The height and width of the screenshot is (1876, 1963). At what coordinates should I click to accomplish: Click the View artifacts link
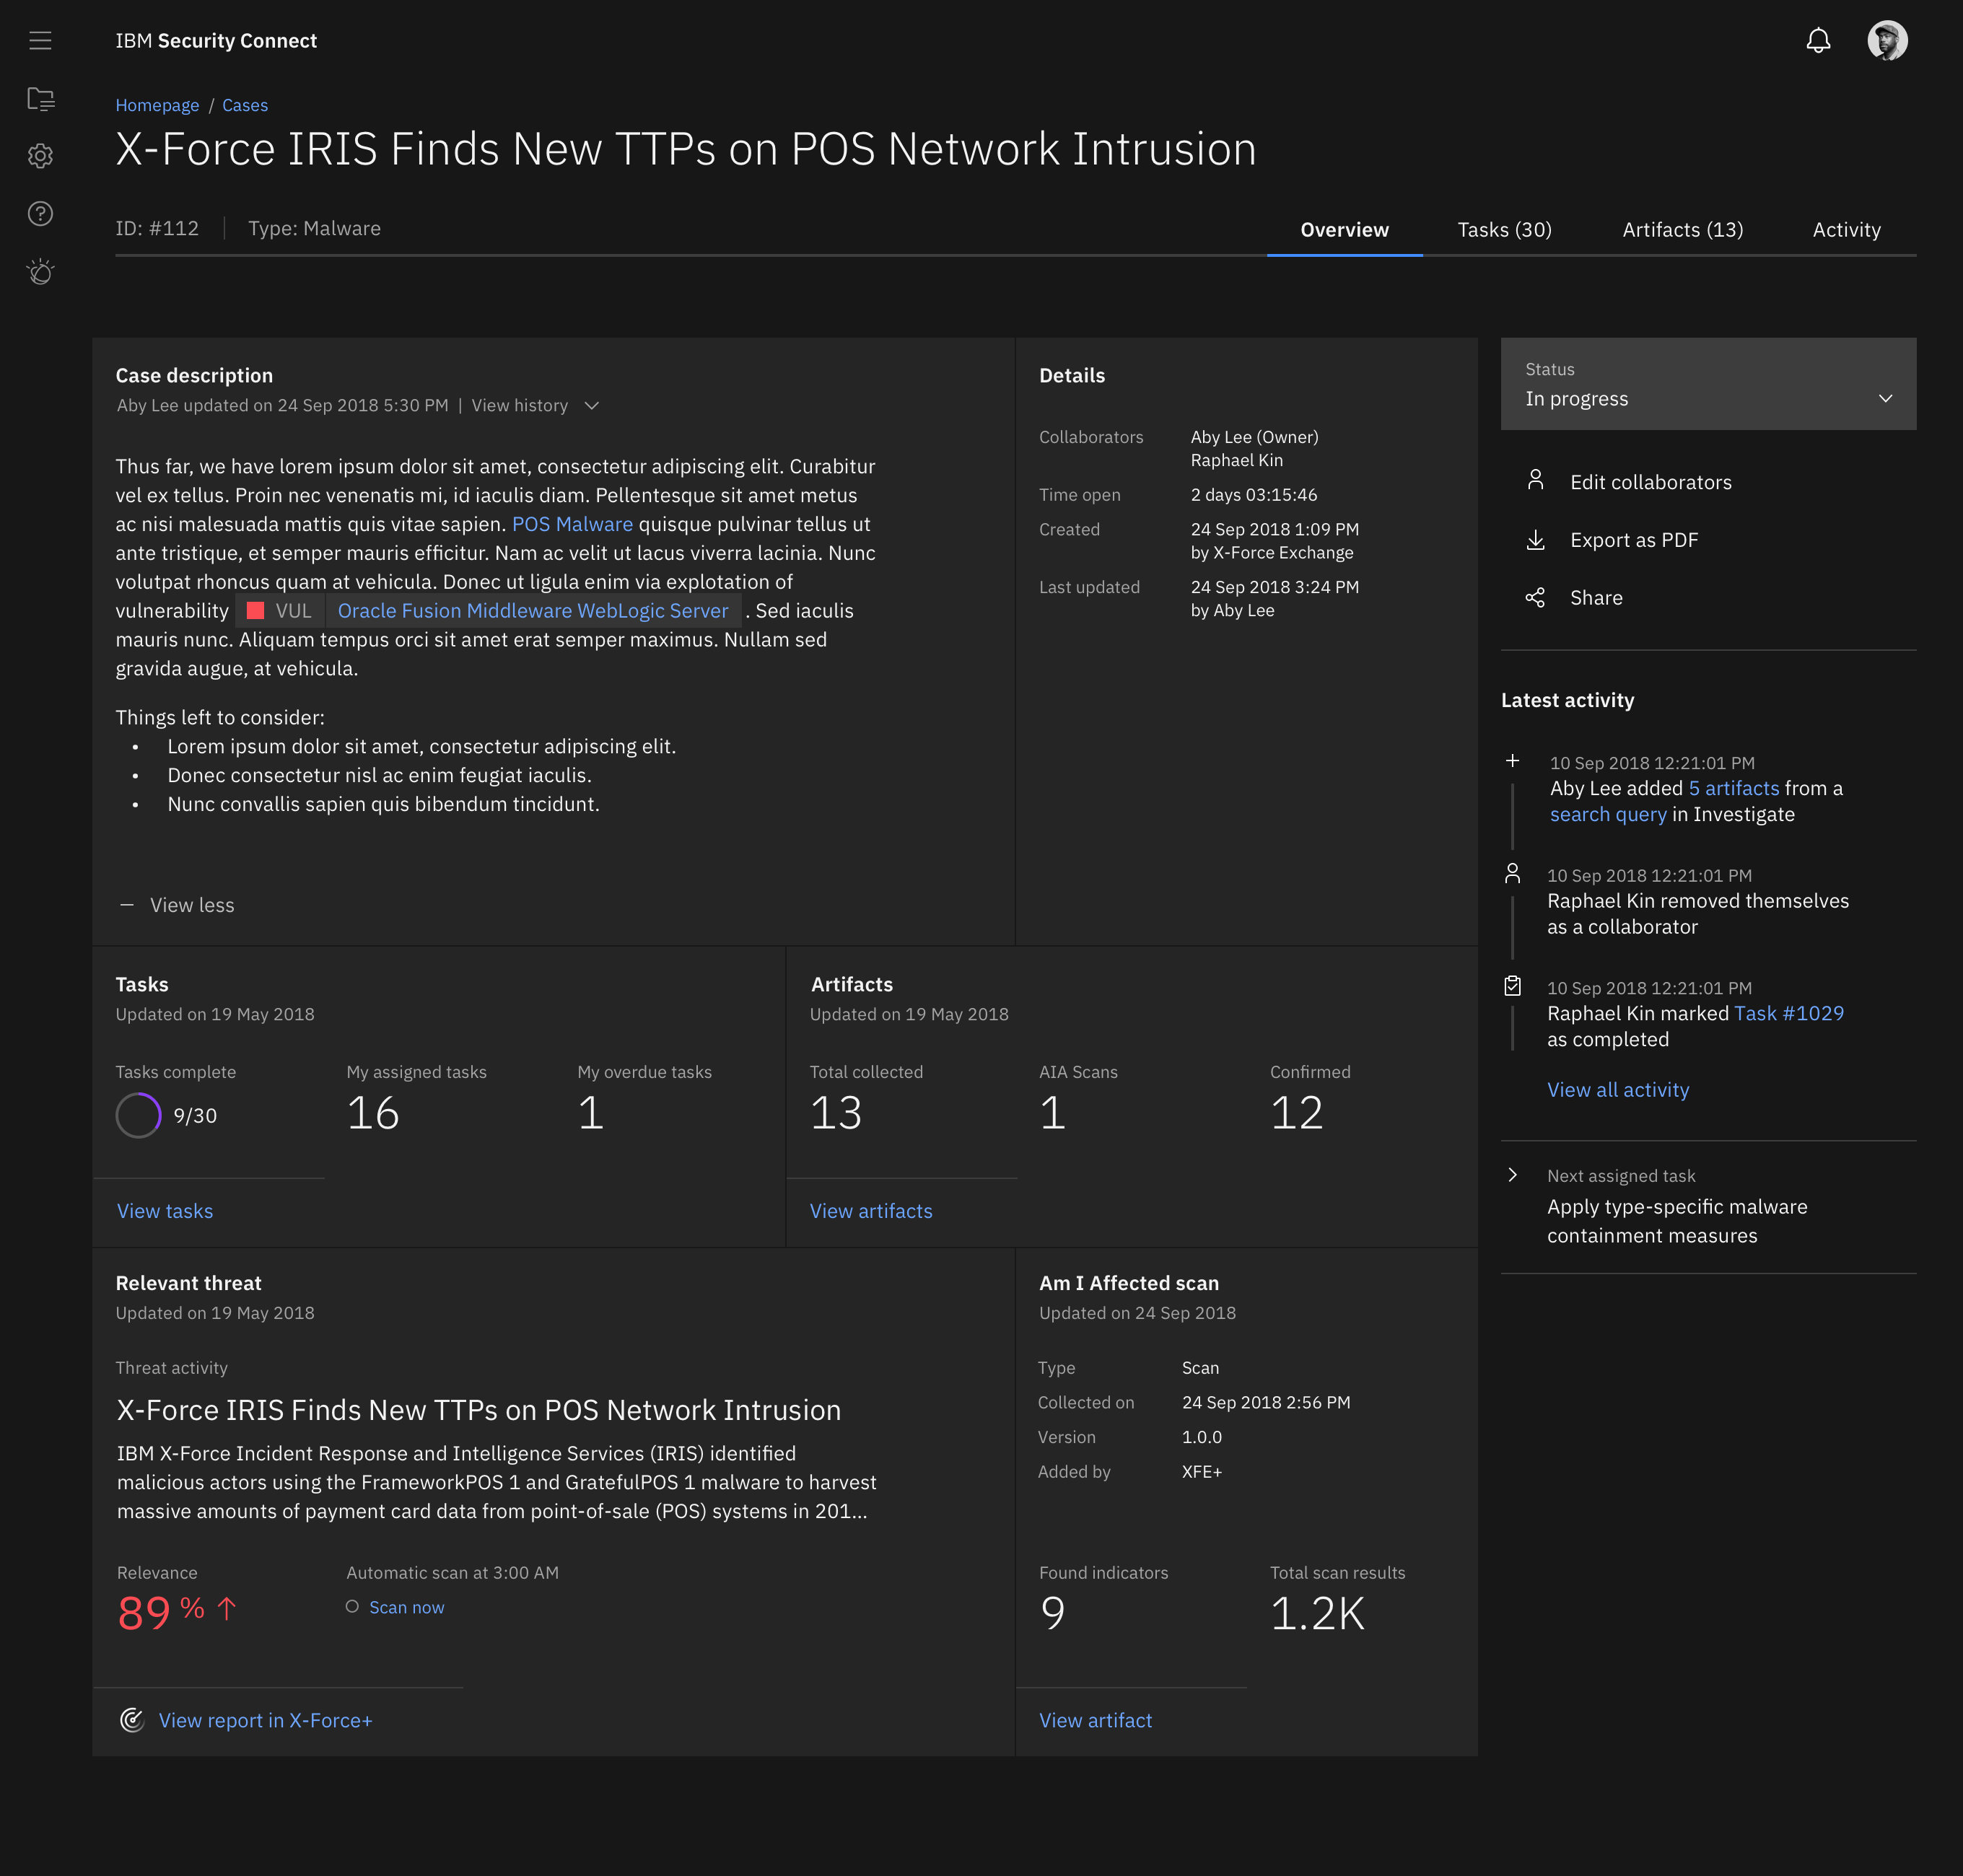pos(871,1211)
